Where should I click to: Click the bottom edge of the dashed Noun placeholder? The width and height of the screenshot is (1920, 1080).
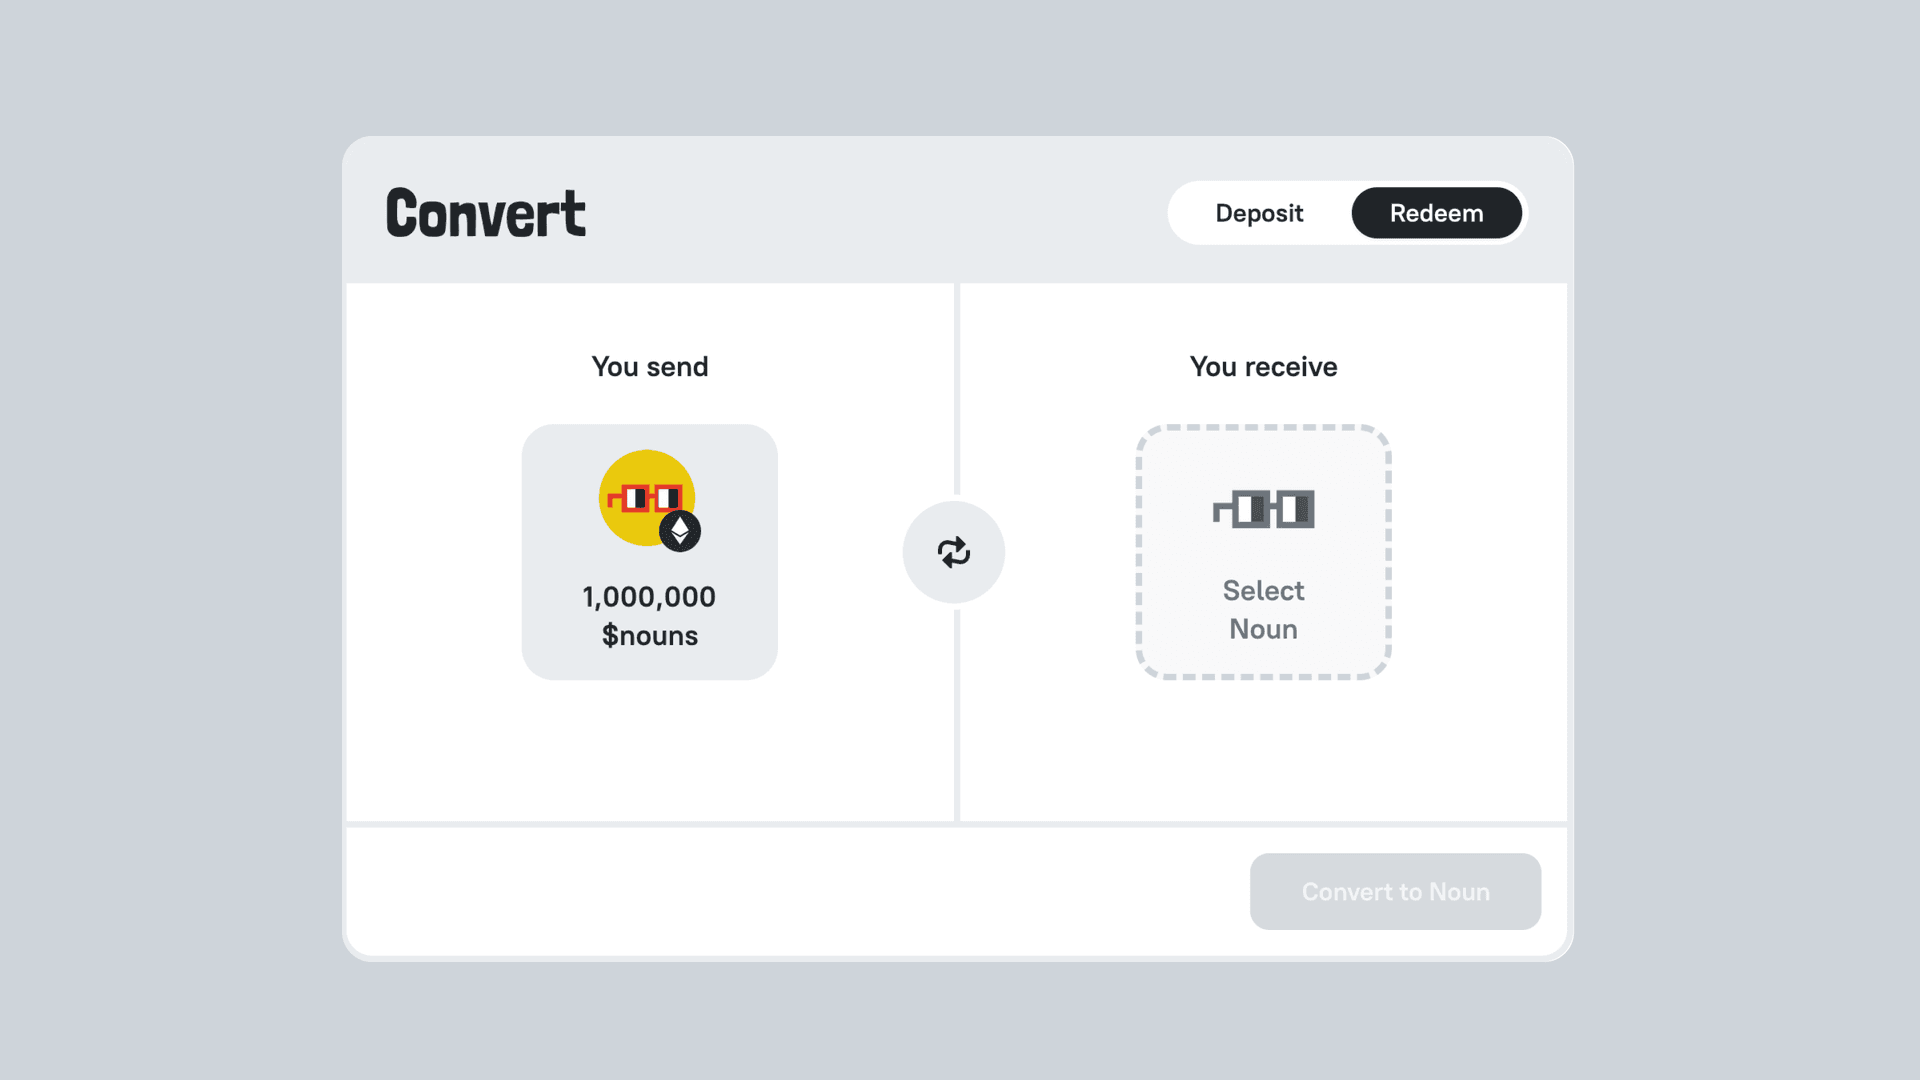click(x=1263, y=677)
